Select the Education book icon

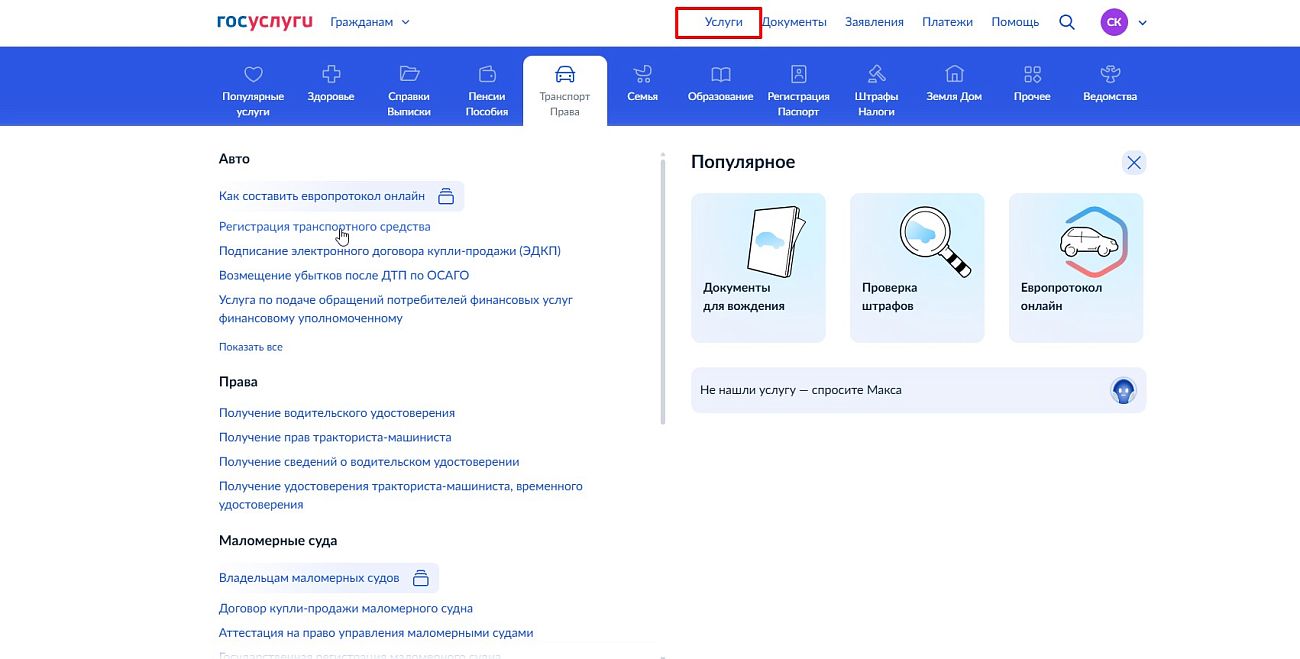(x=721, y=74)
